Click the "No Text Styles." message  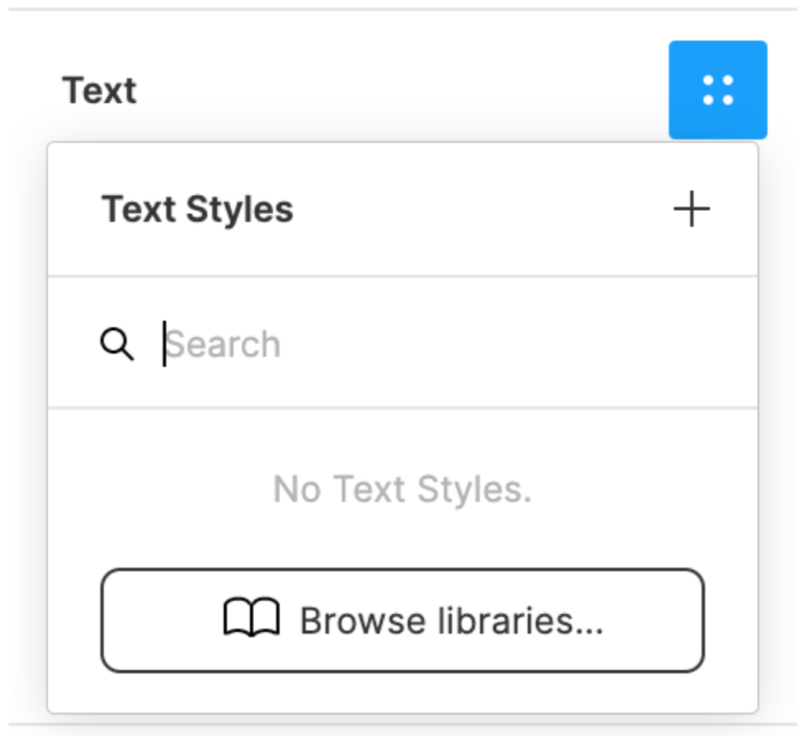click(x=402, y=490)
